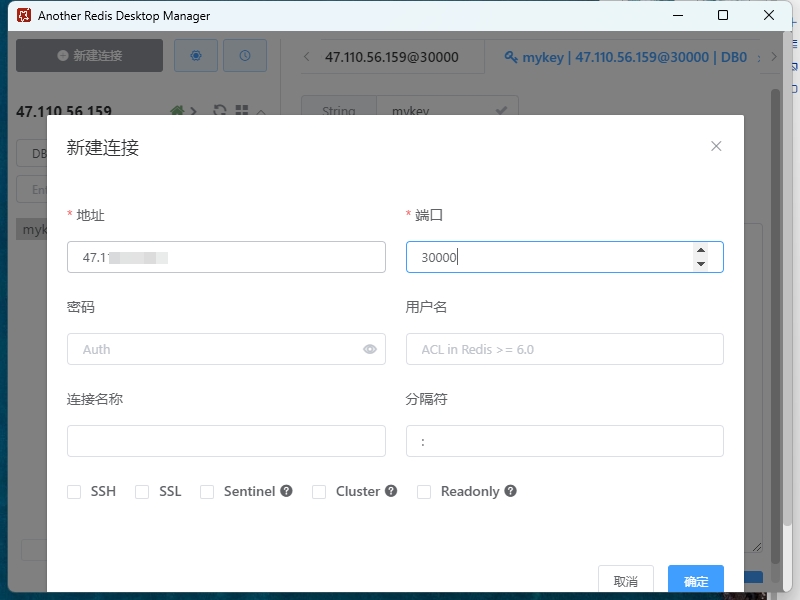Click the green home icon for 47.110.56.159

click(177, 111)
